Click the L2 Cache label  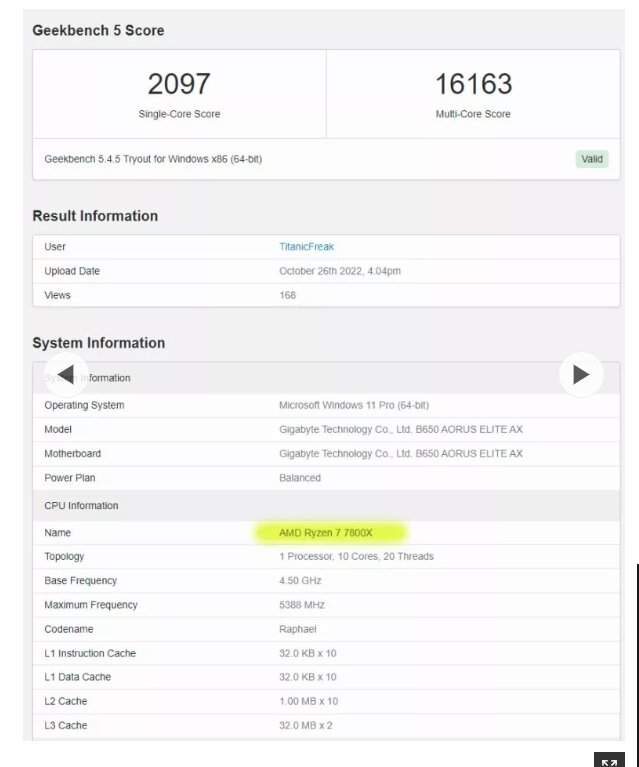pos(66,701)
